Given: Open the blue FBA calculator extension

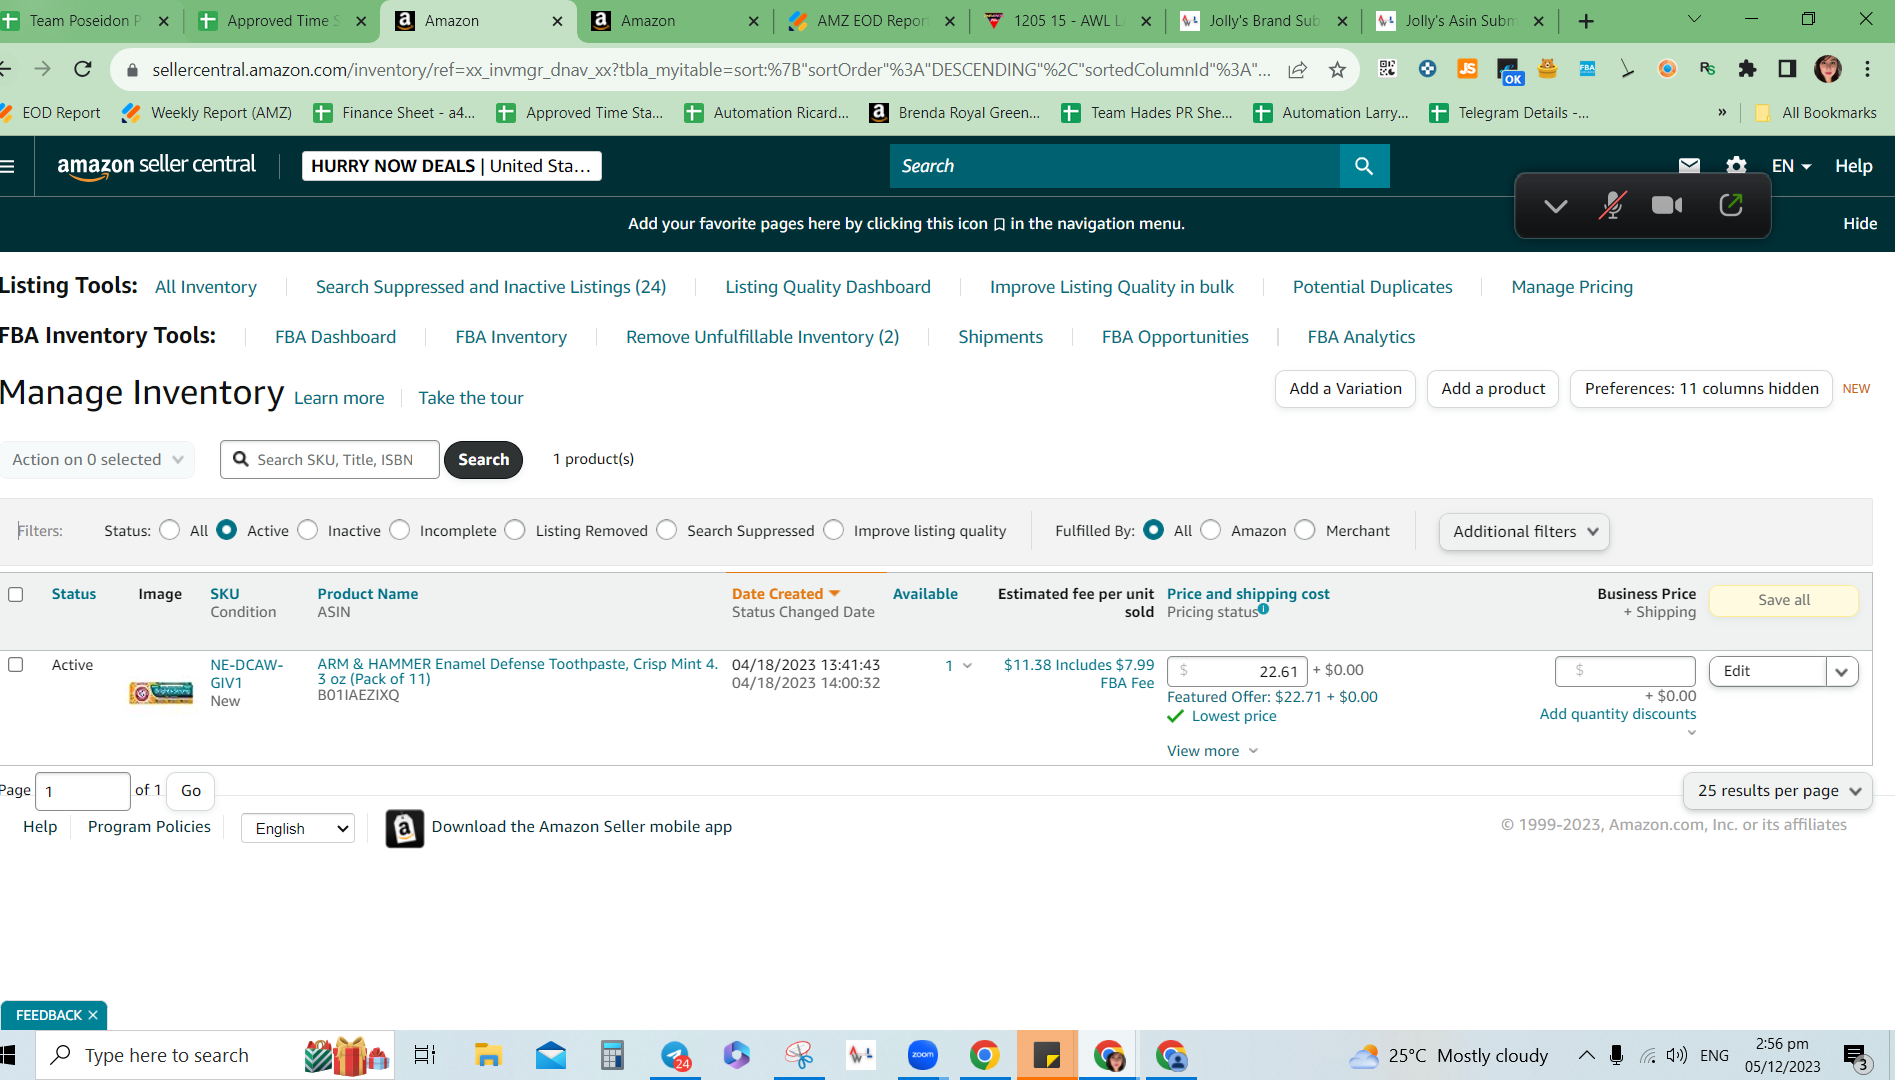Looking at the screenshot, I should 1587,68.
